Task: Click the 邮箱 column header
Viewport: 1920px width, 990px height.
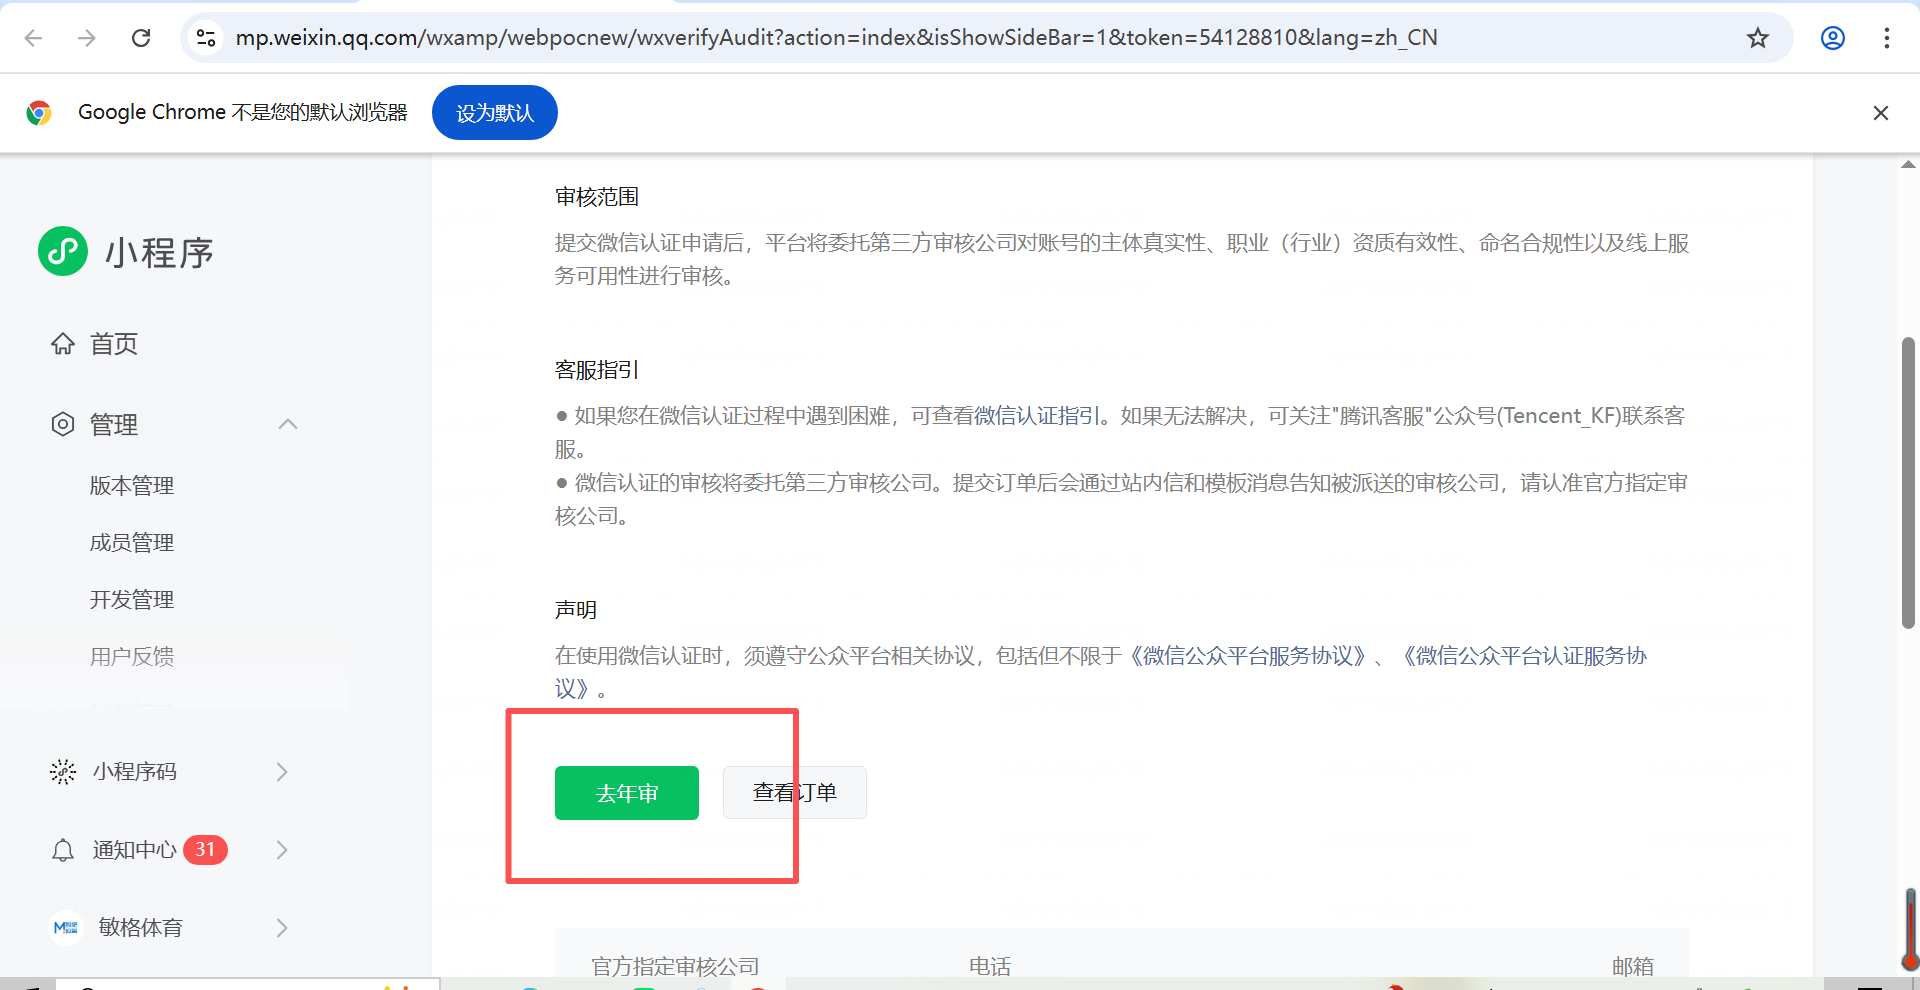Action: point(1633,966)
